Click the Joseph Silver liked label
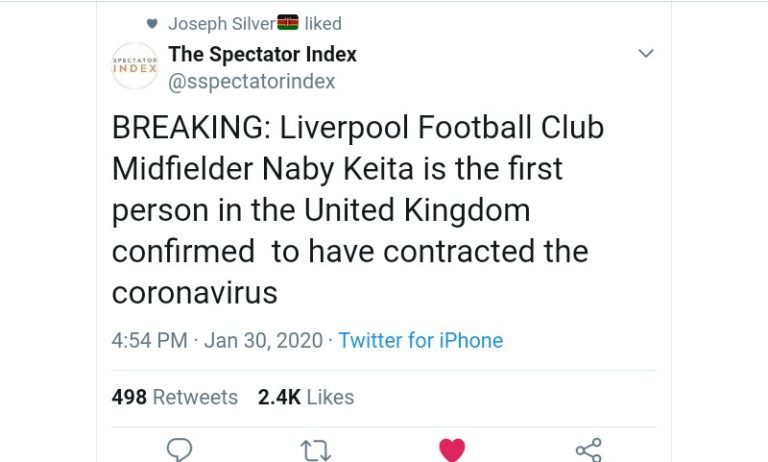The height and width of the screenshot is (462, 768). (x=255, y=24)
